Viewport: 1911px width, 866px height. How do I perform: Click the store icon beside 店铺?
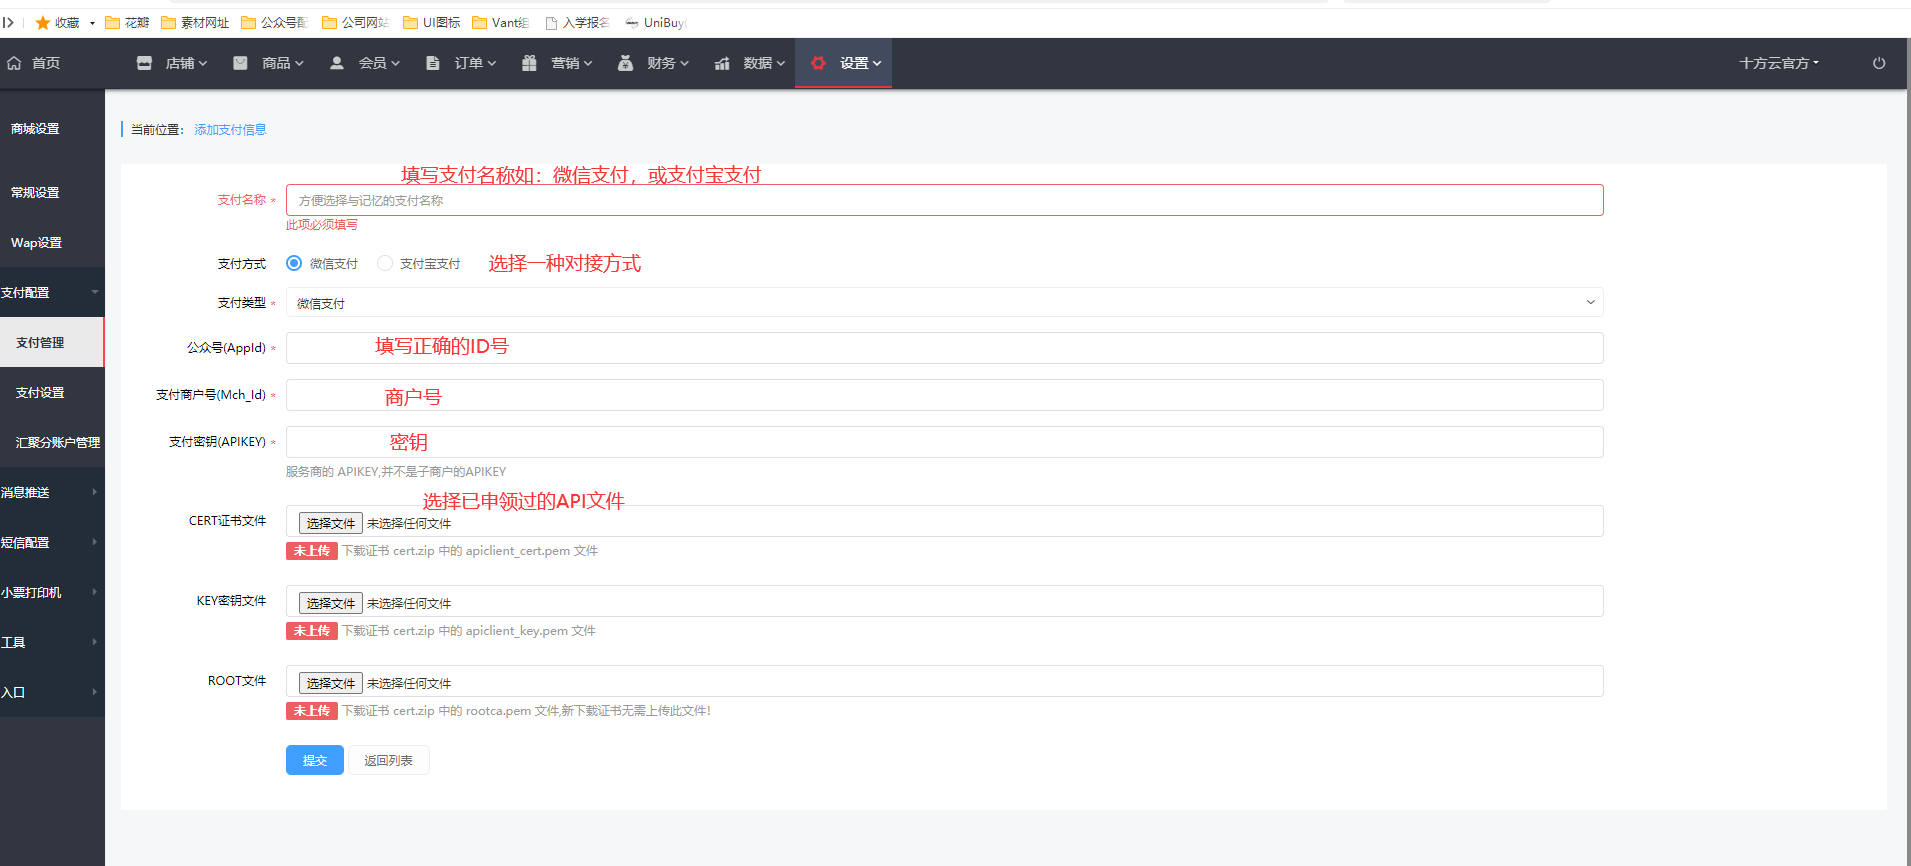(x=144, y=63)
